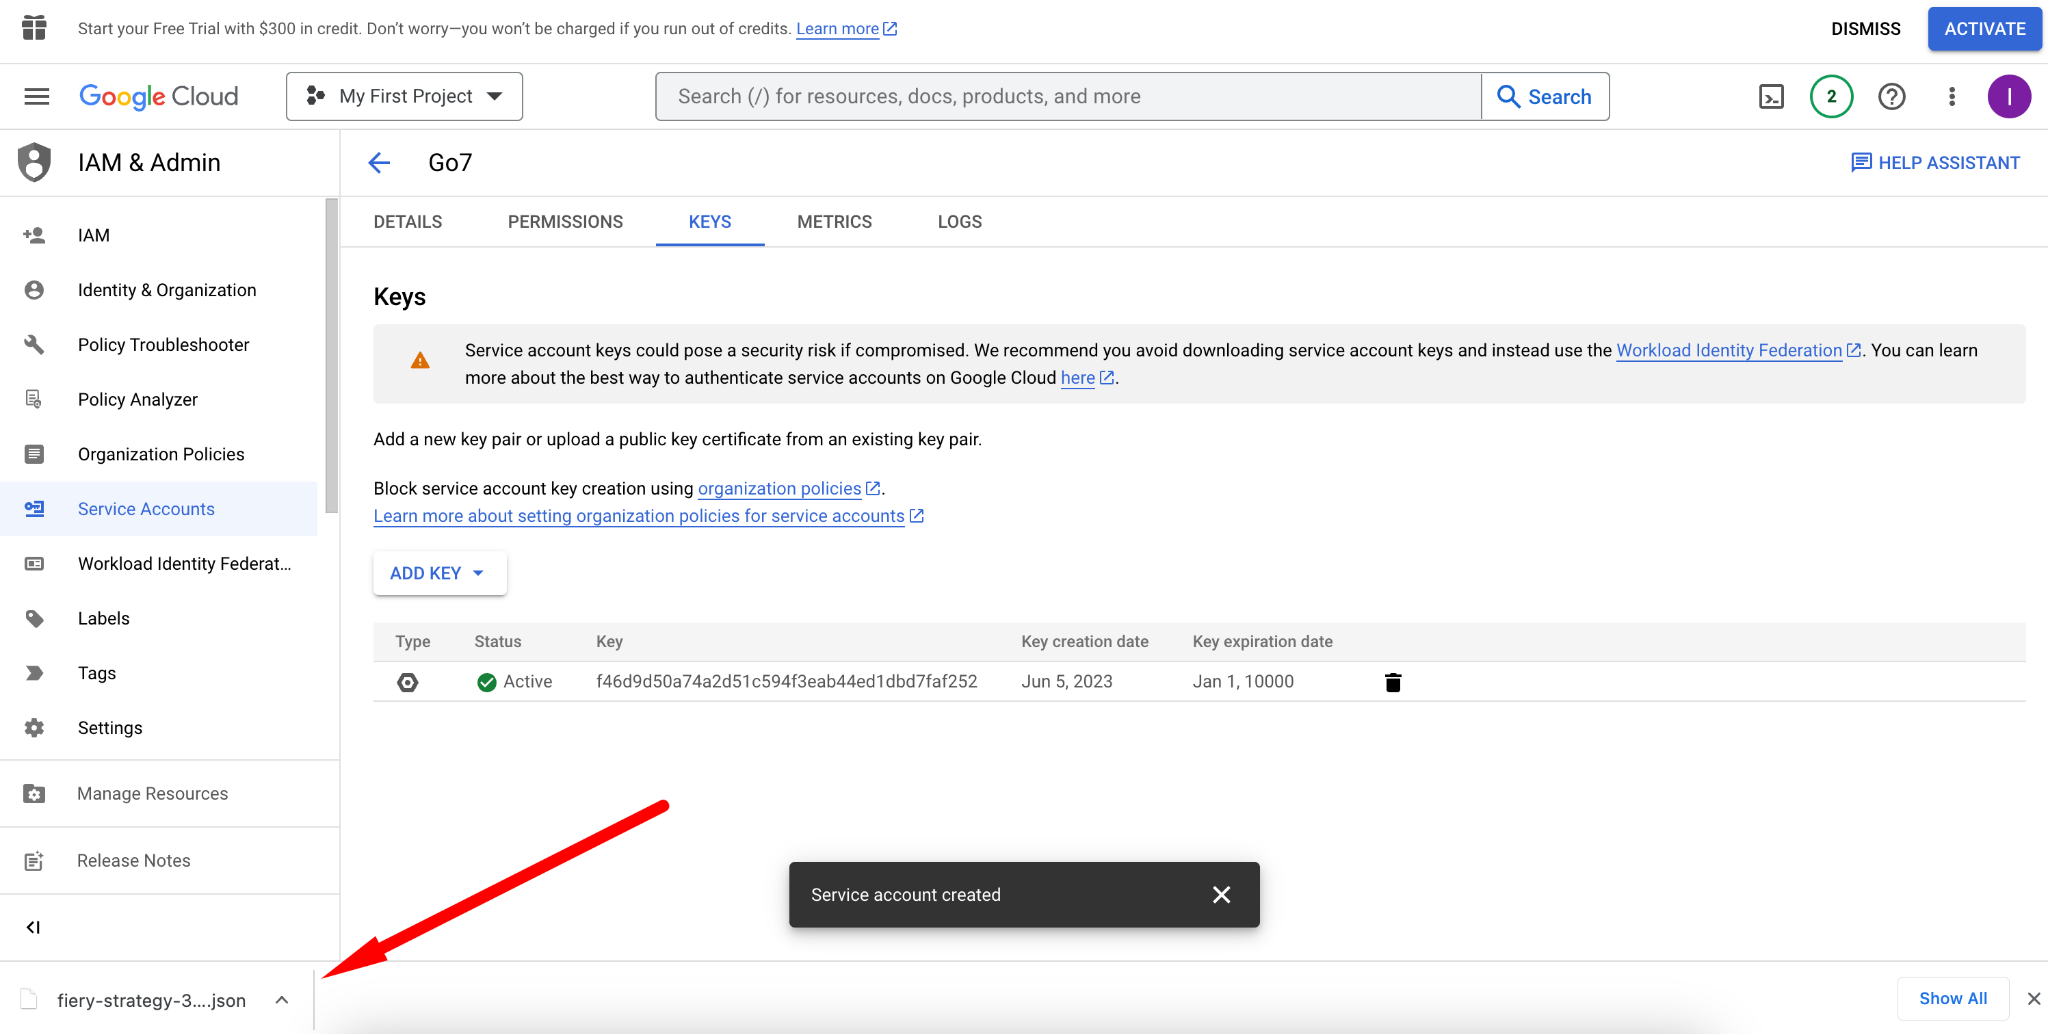Viewport: 2048px width, 1034px height.
Task: Click the help question mark icon
Action: click(1891, 97)
